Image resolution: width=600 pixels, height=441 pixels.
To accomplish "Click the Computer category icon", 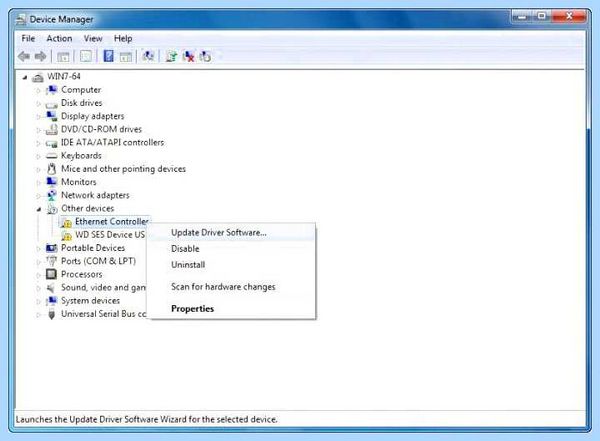I will (x=52, y=90).
